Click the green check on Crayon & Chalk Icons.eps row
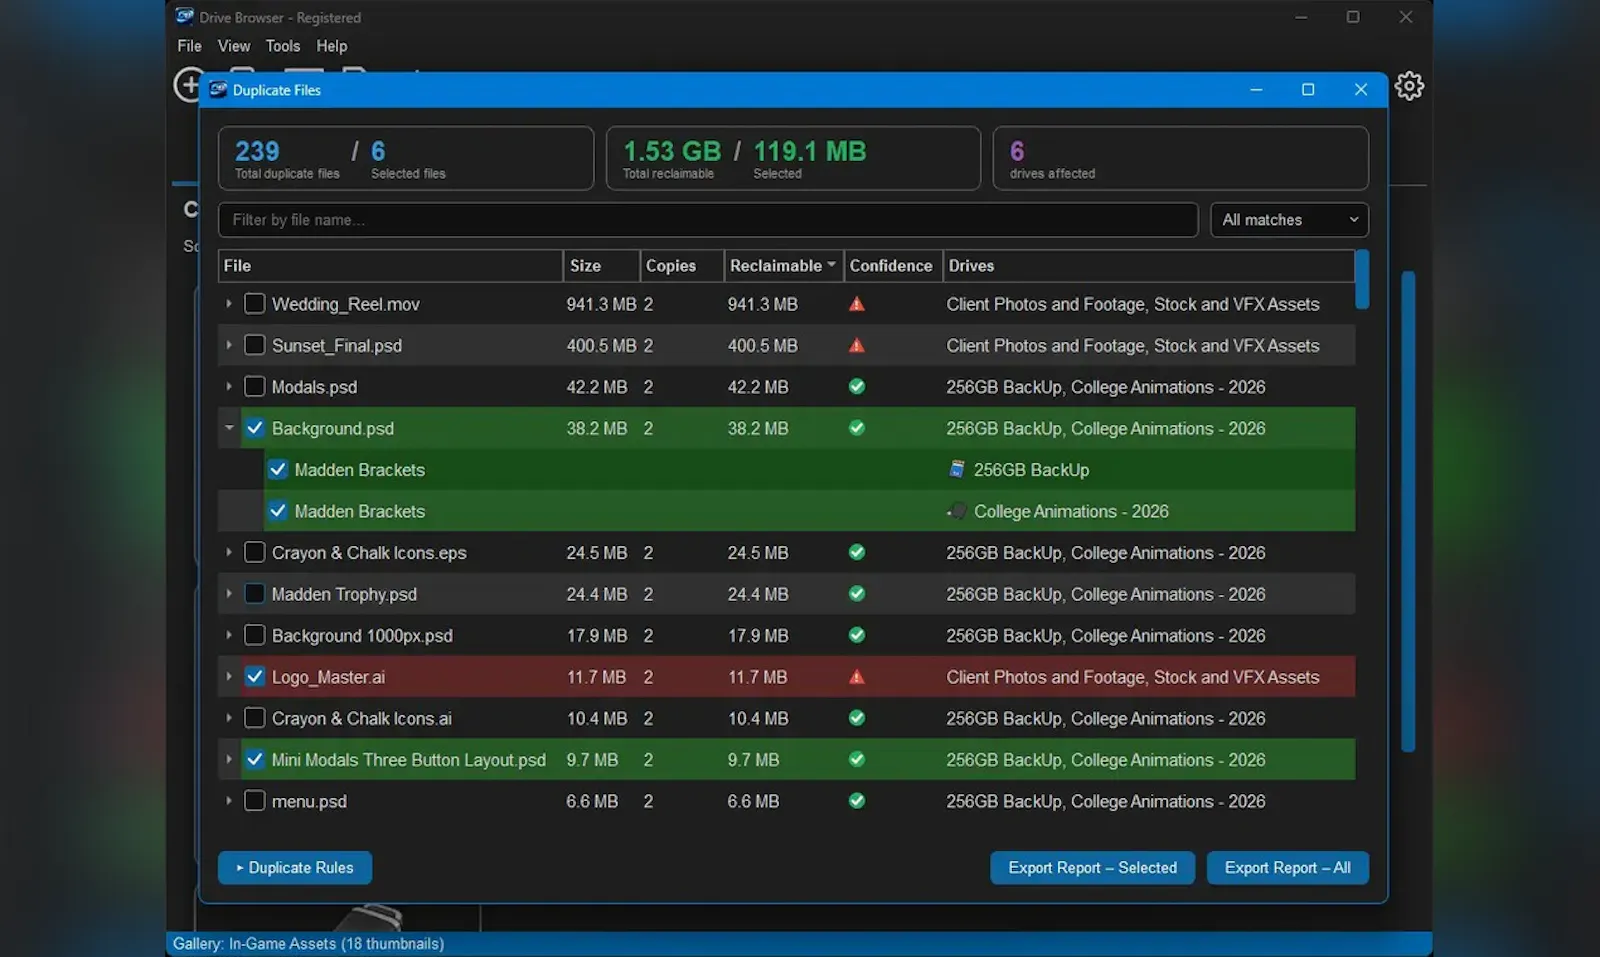Screen dimensions: 1600x957 point(857,552)
